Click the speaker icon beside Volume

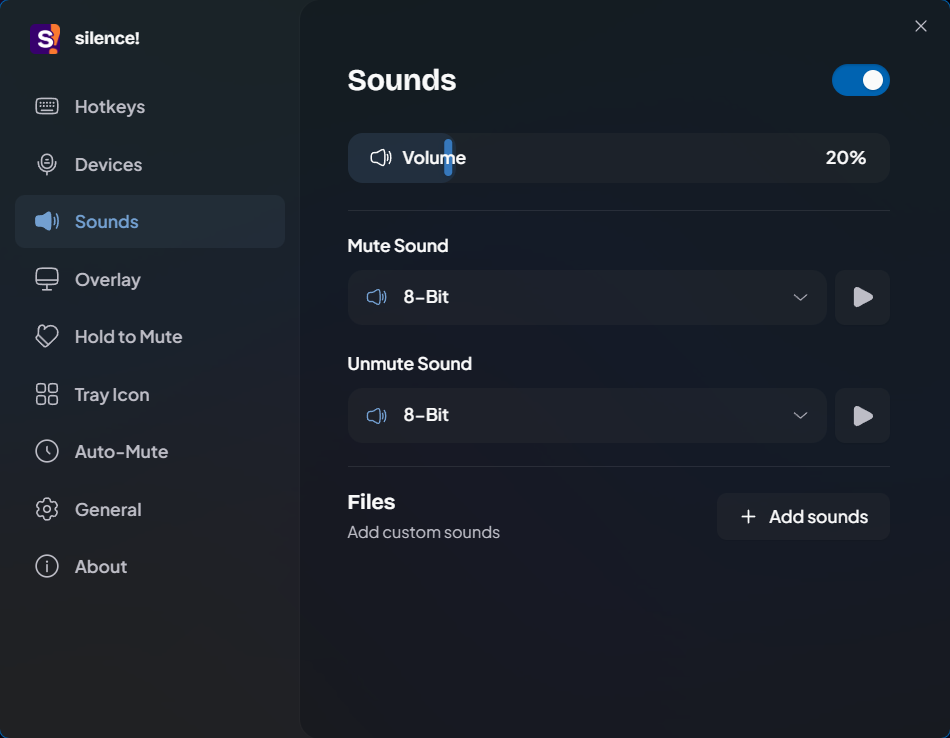click(x=380, y=158)
